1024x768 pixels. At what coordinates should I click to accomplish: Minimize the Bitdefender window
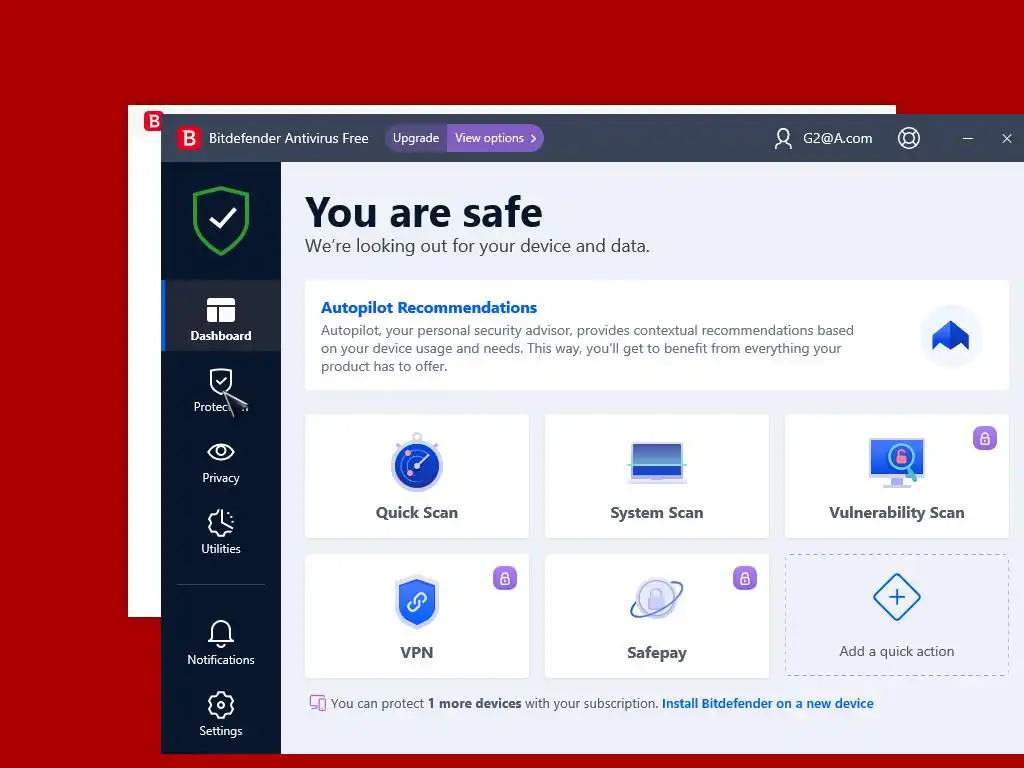968,138
